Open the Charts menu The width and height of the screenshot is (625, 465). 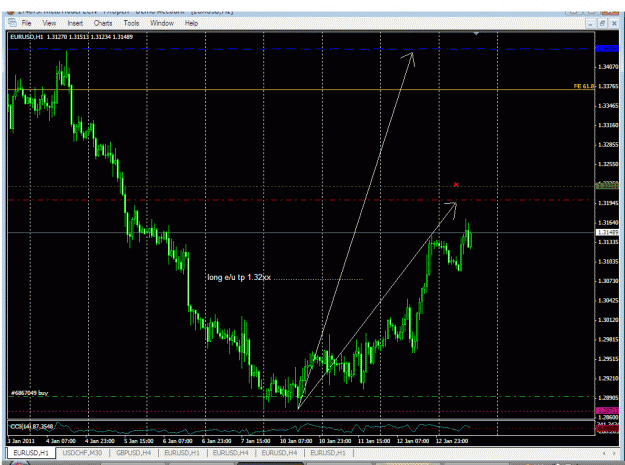click(103, 23)
